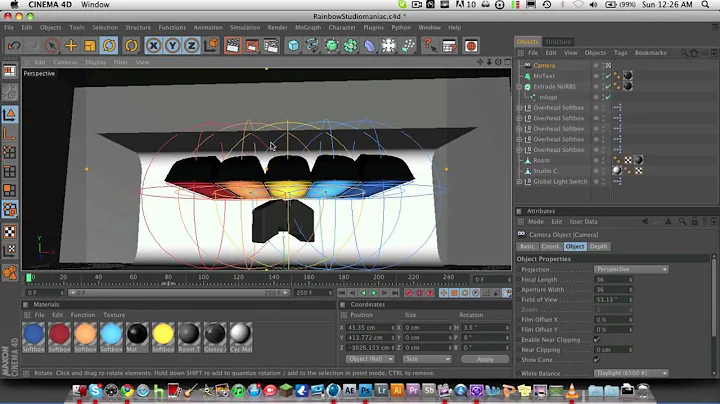Image resolution: width=720 pixels, height=404 pixels.
Task: Open the Projection dropdown
Action: click(631, 269)
